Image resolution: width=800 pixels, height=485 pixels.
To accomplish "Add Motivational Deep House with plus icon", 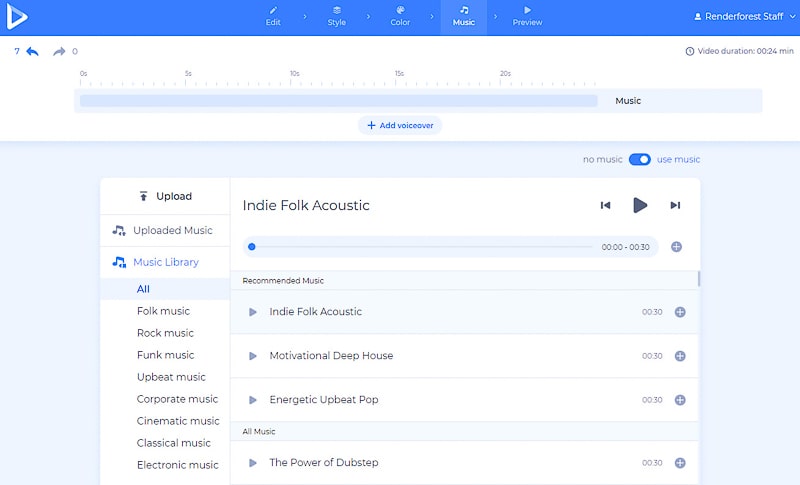I will click(680, 356).
